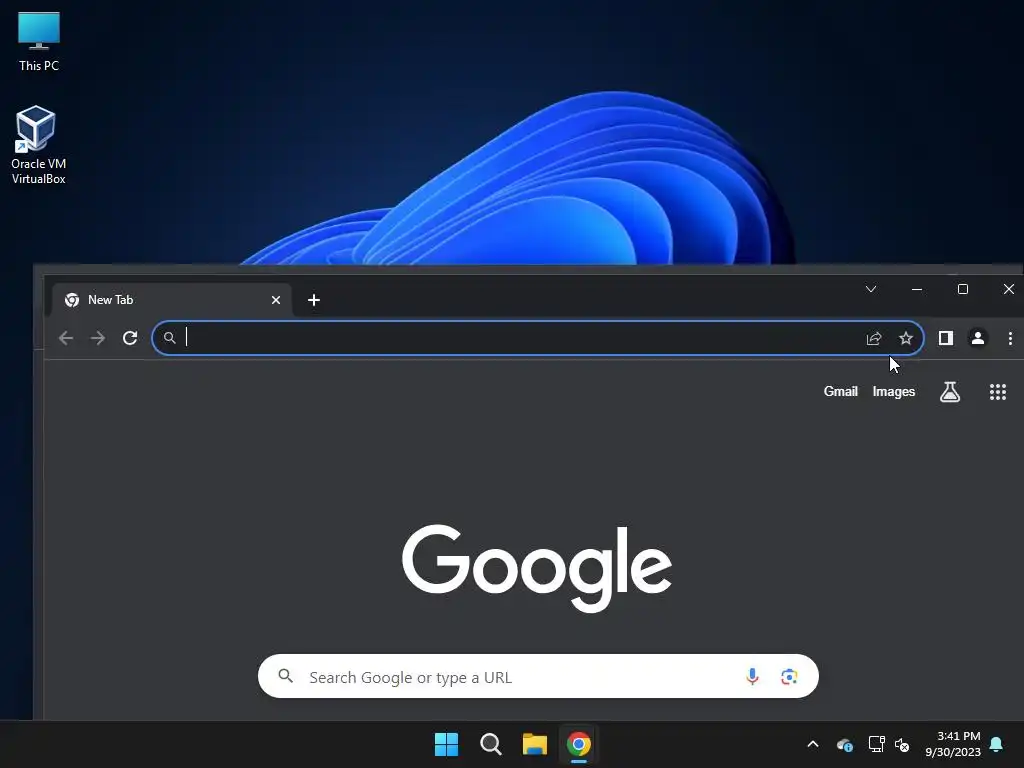The width and height of the screenshot is (1024, 768).
Task: Open clock showing 3:41 PM
Action: 953,744
